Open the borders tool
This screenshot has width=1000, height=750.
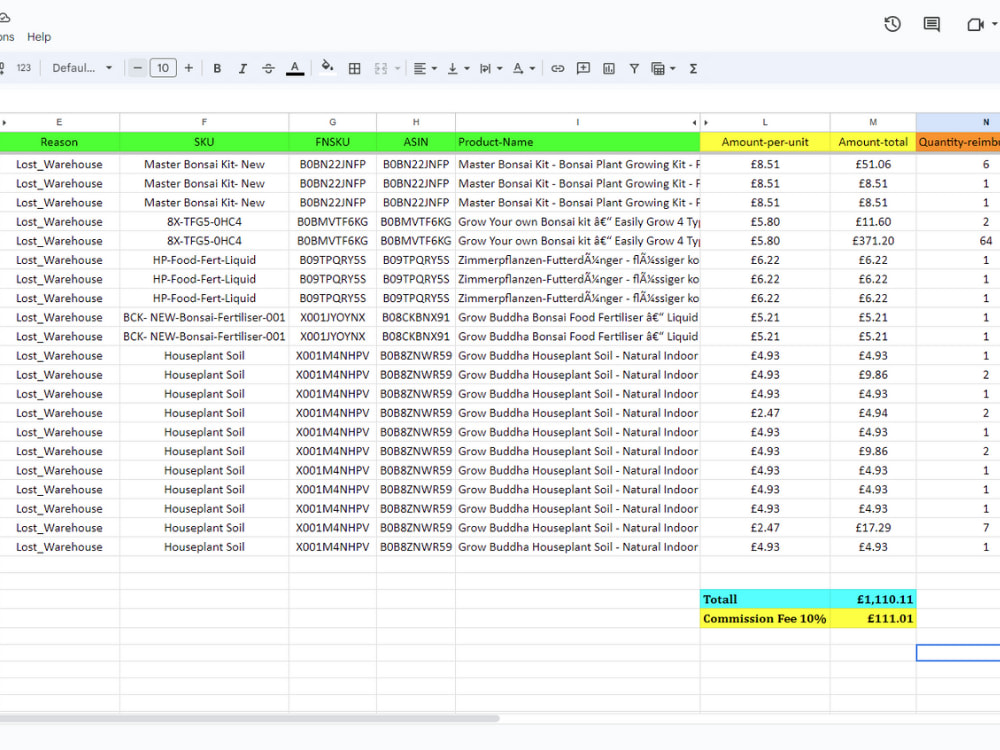click(355, 68)
